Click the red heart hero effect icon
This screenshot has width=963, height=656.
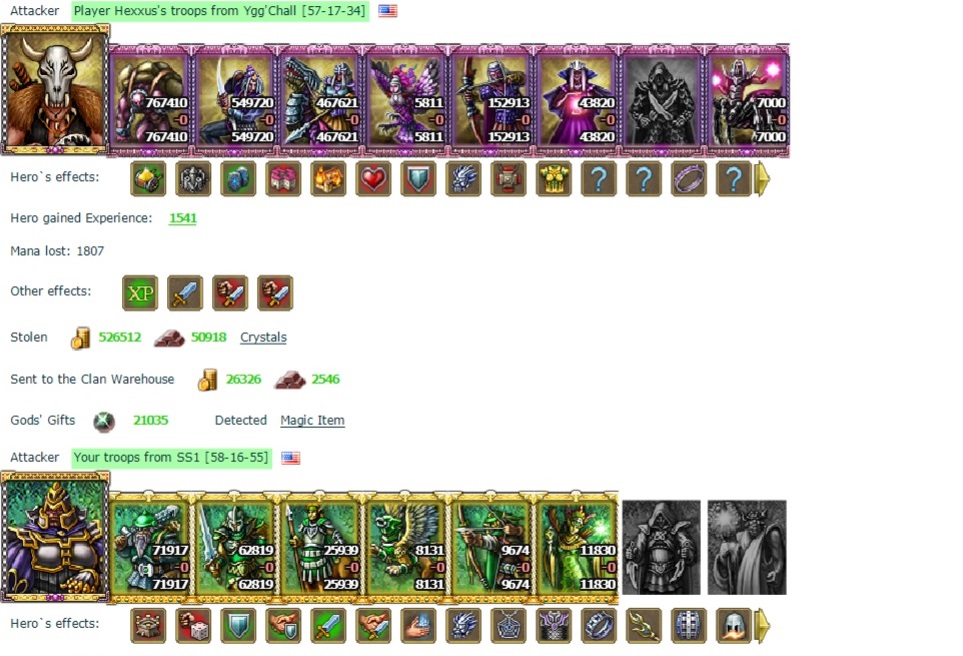[x=373, y=179]
